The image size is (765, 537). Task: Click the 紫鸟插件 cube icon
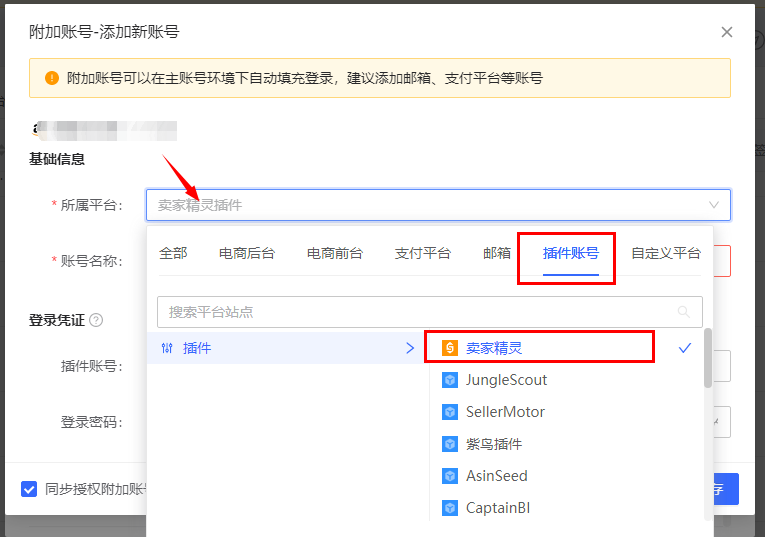pos(449,444)
